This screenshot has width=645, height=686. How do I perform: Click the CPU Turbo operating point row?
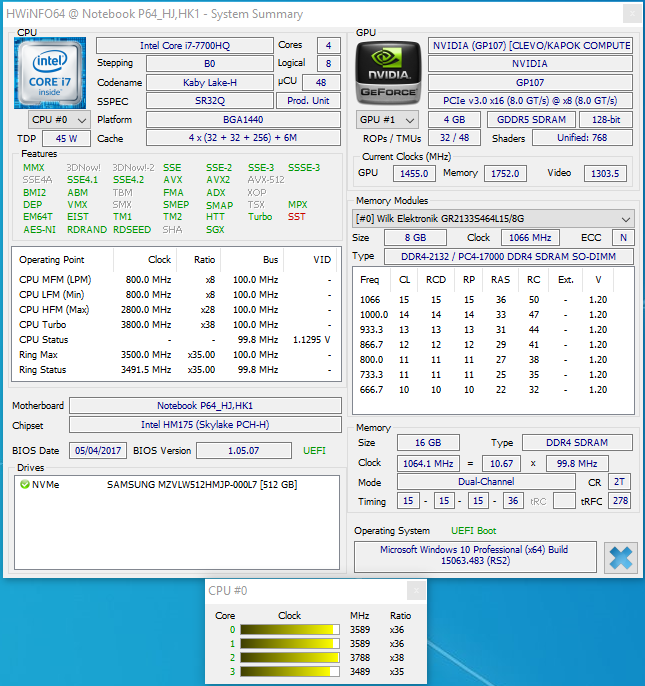176,325
